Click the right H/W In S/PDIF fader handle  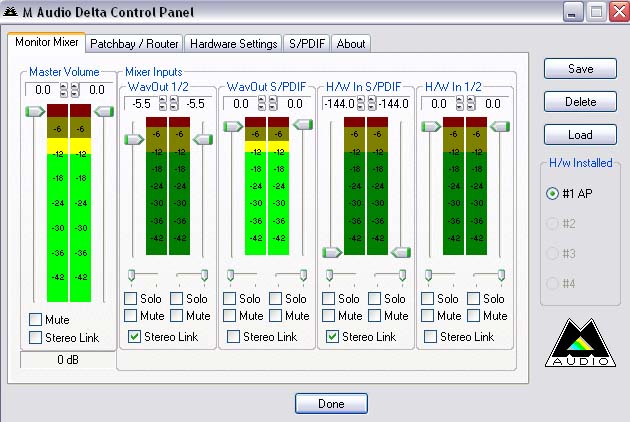tap(401, 252)
